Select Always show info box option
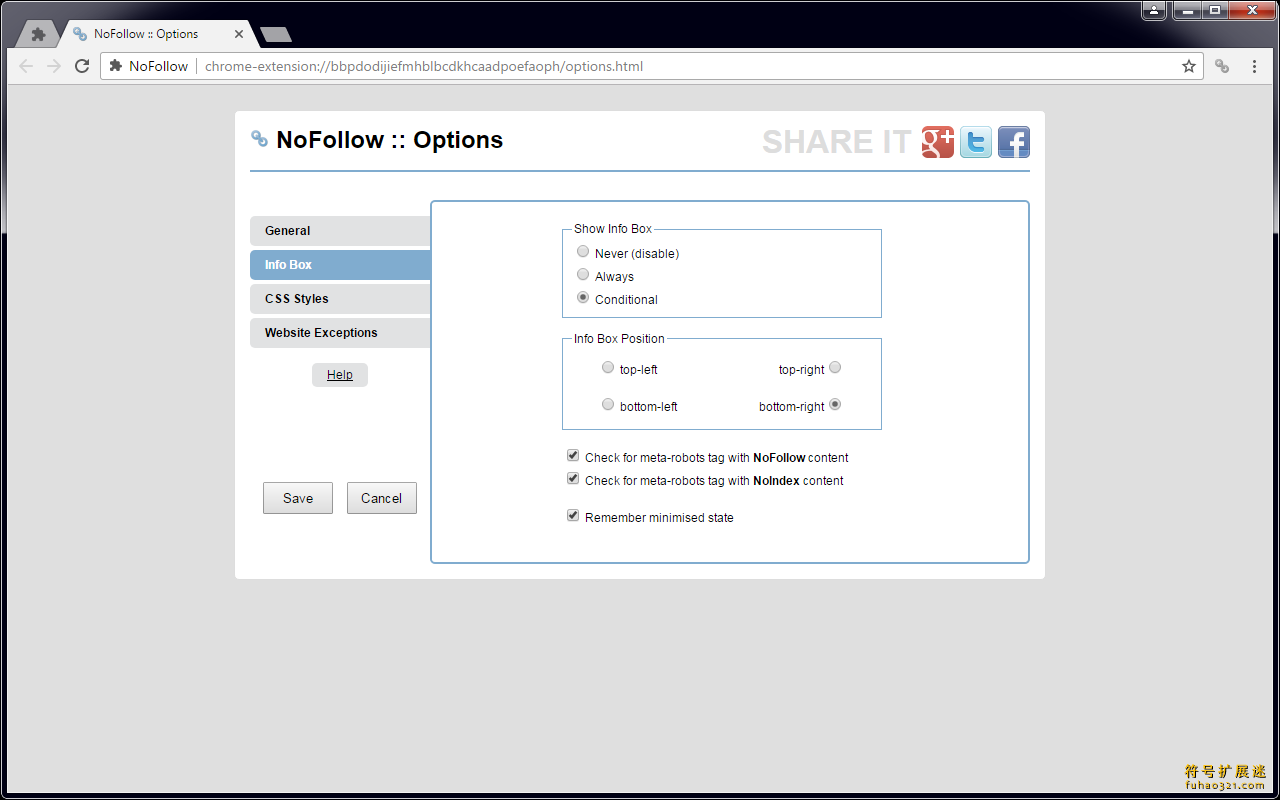 click(x=583, y=275)
